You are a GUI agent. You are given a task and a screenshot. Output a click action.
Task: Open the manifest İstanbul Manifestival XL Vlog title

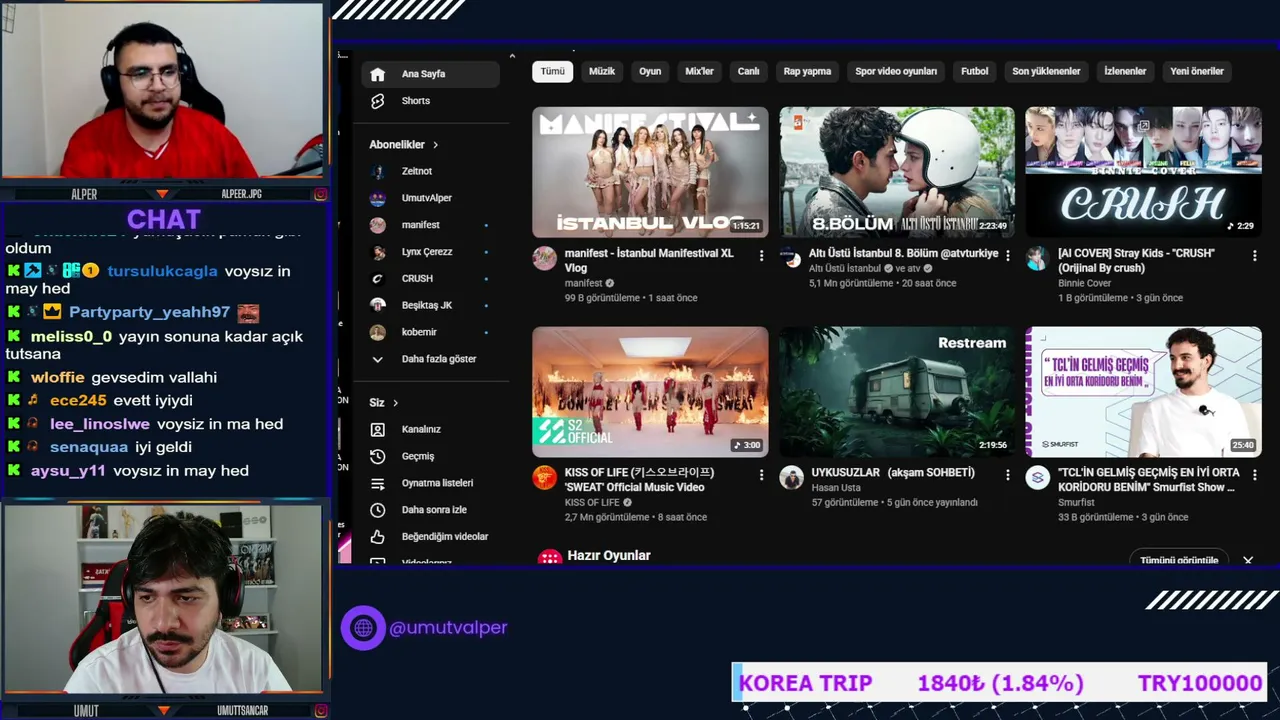tap(649, 261)
